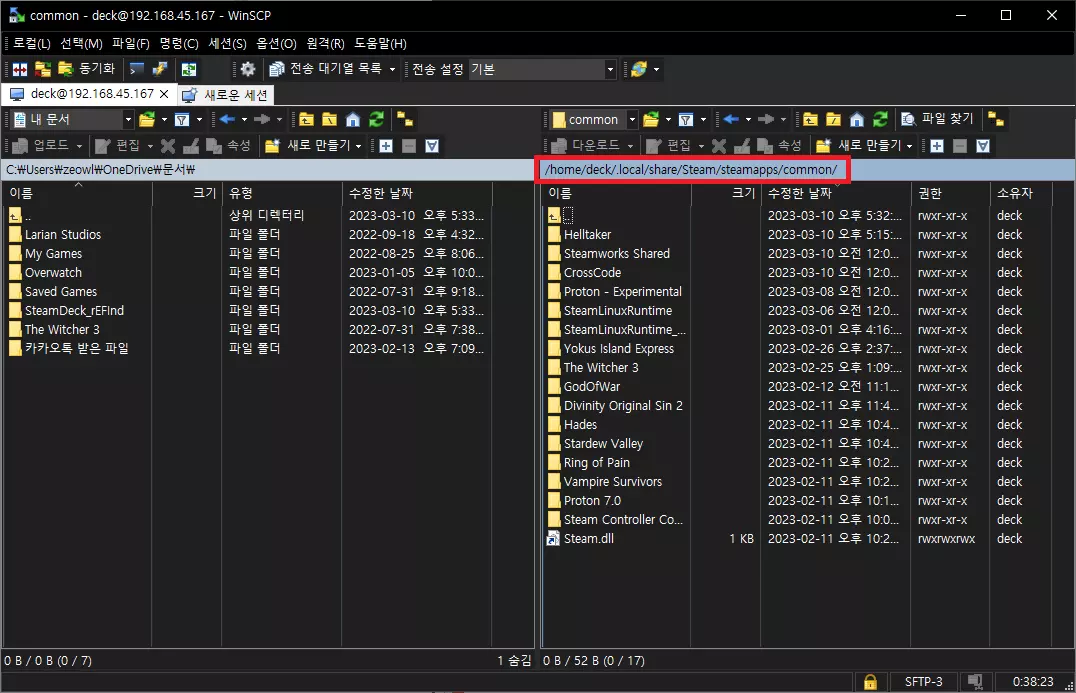1076x693 pixels.
Task: Refresh the remote panel
Action: 880,120
